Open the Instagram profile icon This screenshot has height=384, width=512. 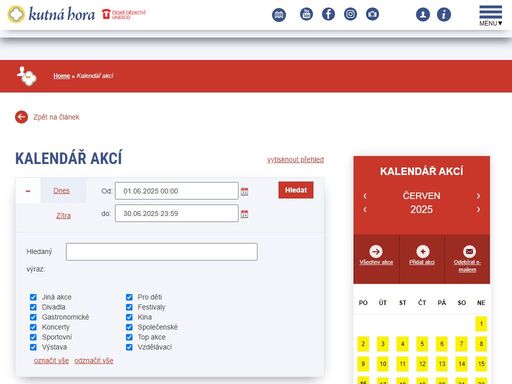pos(350,14)
